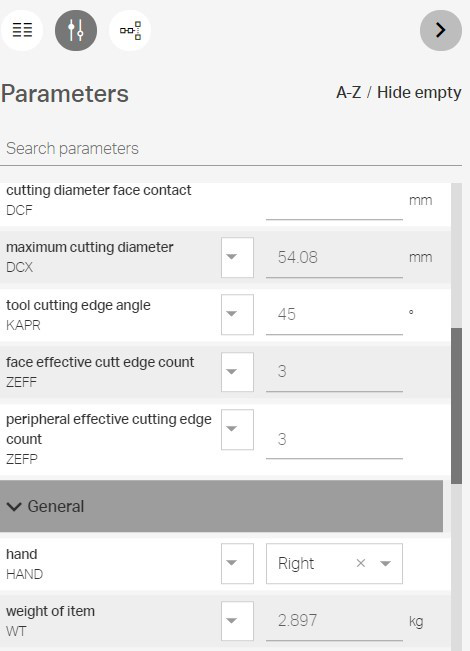Open the small dropdown next to hand
This screenshot has height=651, width=470.
point(237,563)
